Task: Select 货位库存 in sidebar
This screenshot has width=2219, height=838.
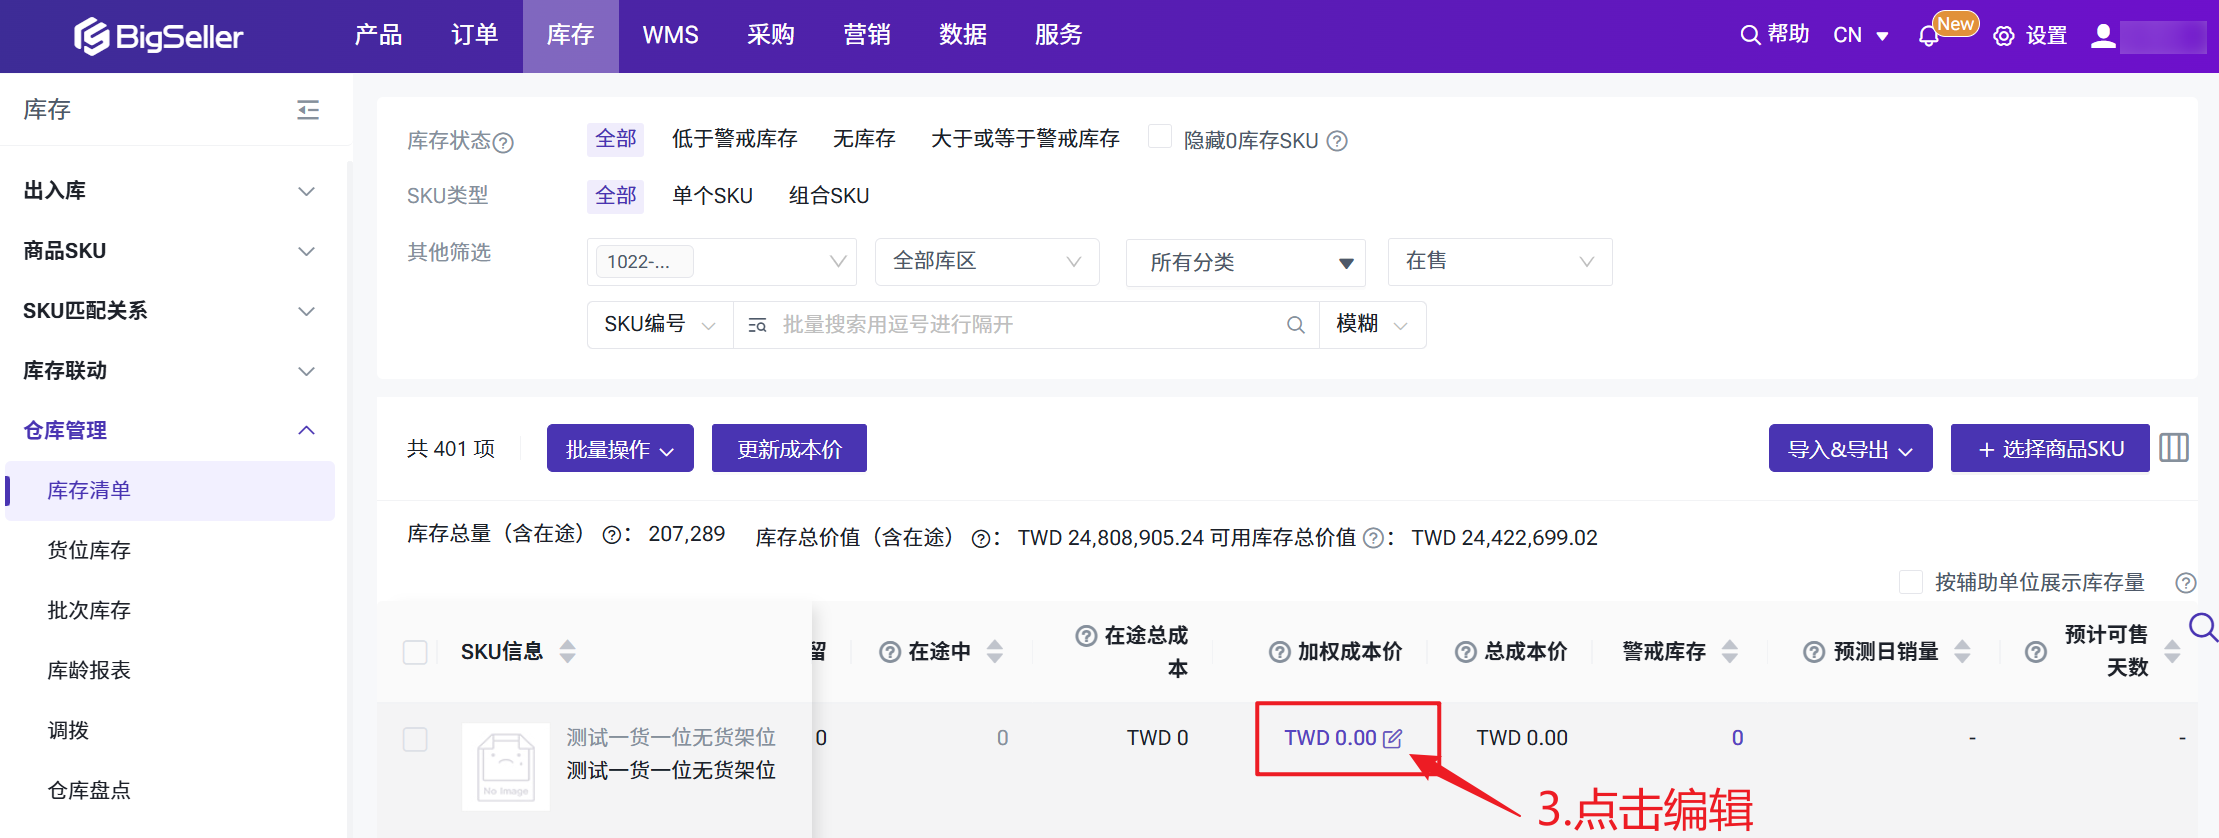Action: pos(89,551)
